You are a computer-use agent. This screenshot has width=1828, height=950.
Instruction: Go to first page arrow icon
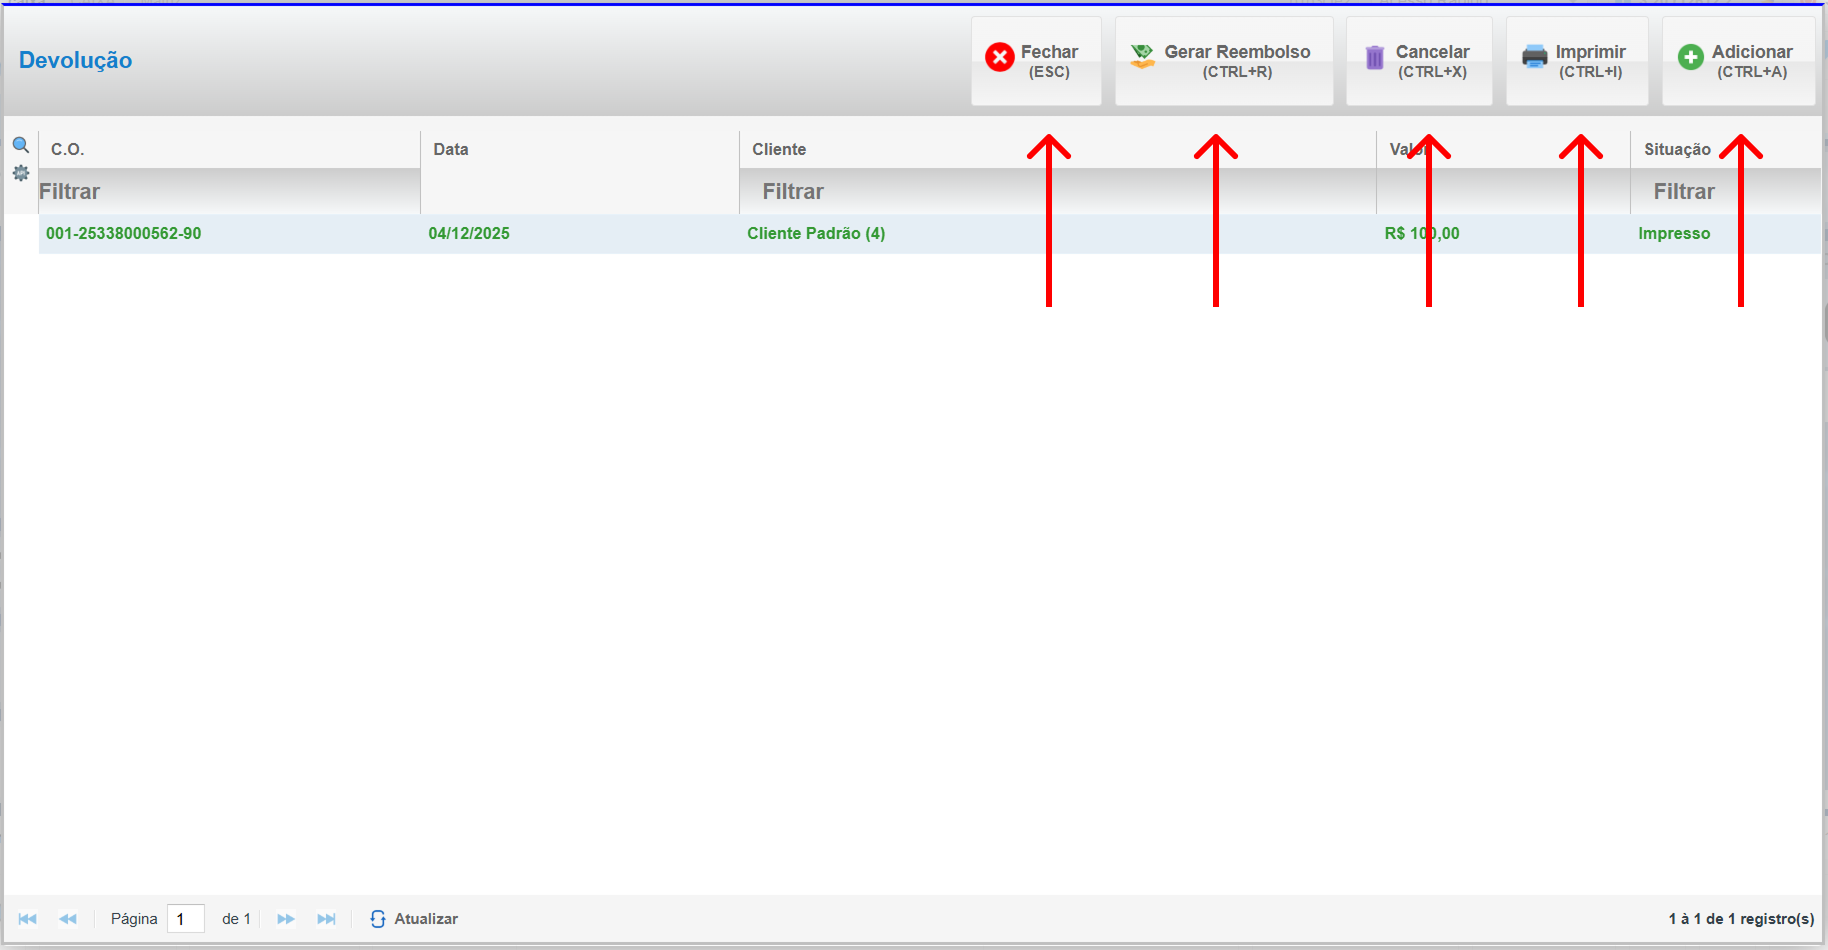click(x=28, y=919)
